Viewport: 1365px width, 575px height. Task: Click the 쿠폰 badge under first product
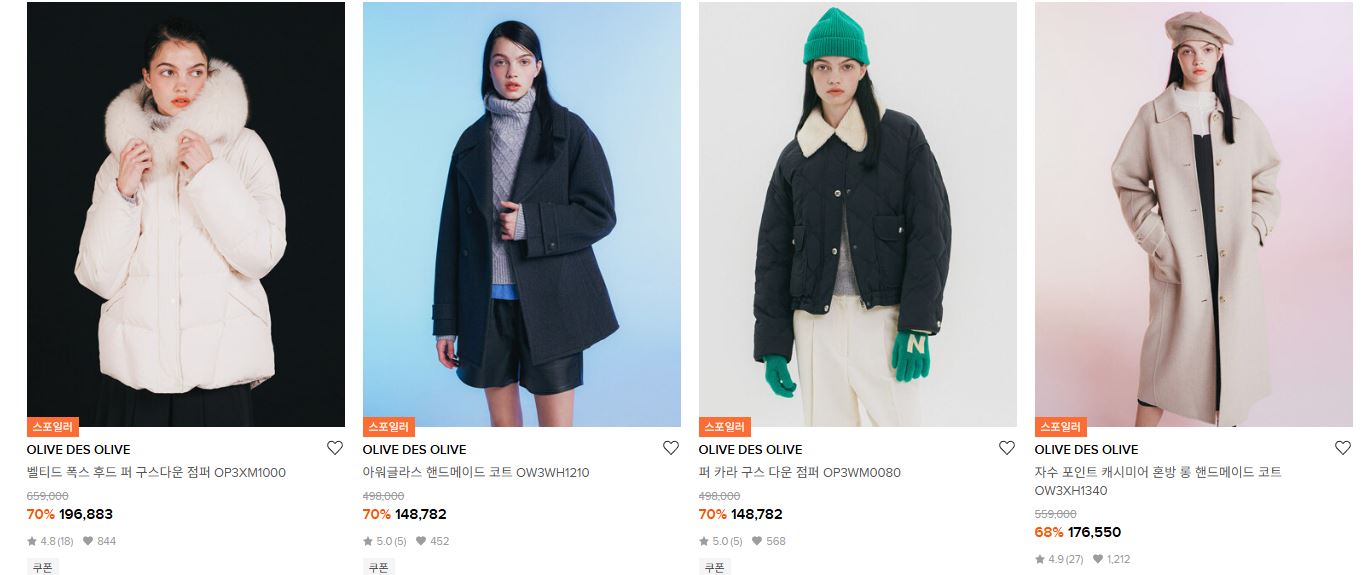coord(43,567)
